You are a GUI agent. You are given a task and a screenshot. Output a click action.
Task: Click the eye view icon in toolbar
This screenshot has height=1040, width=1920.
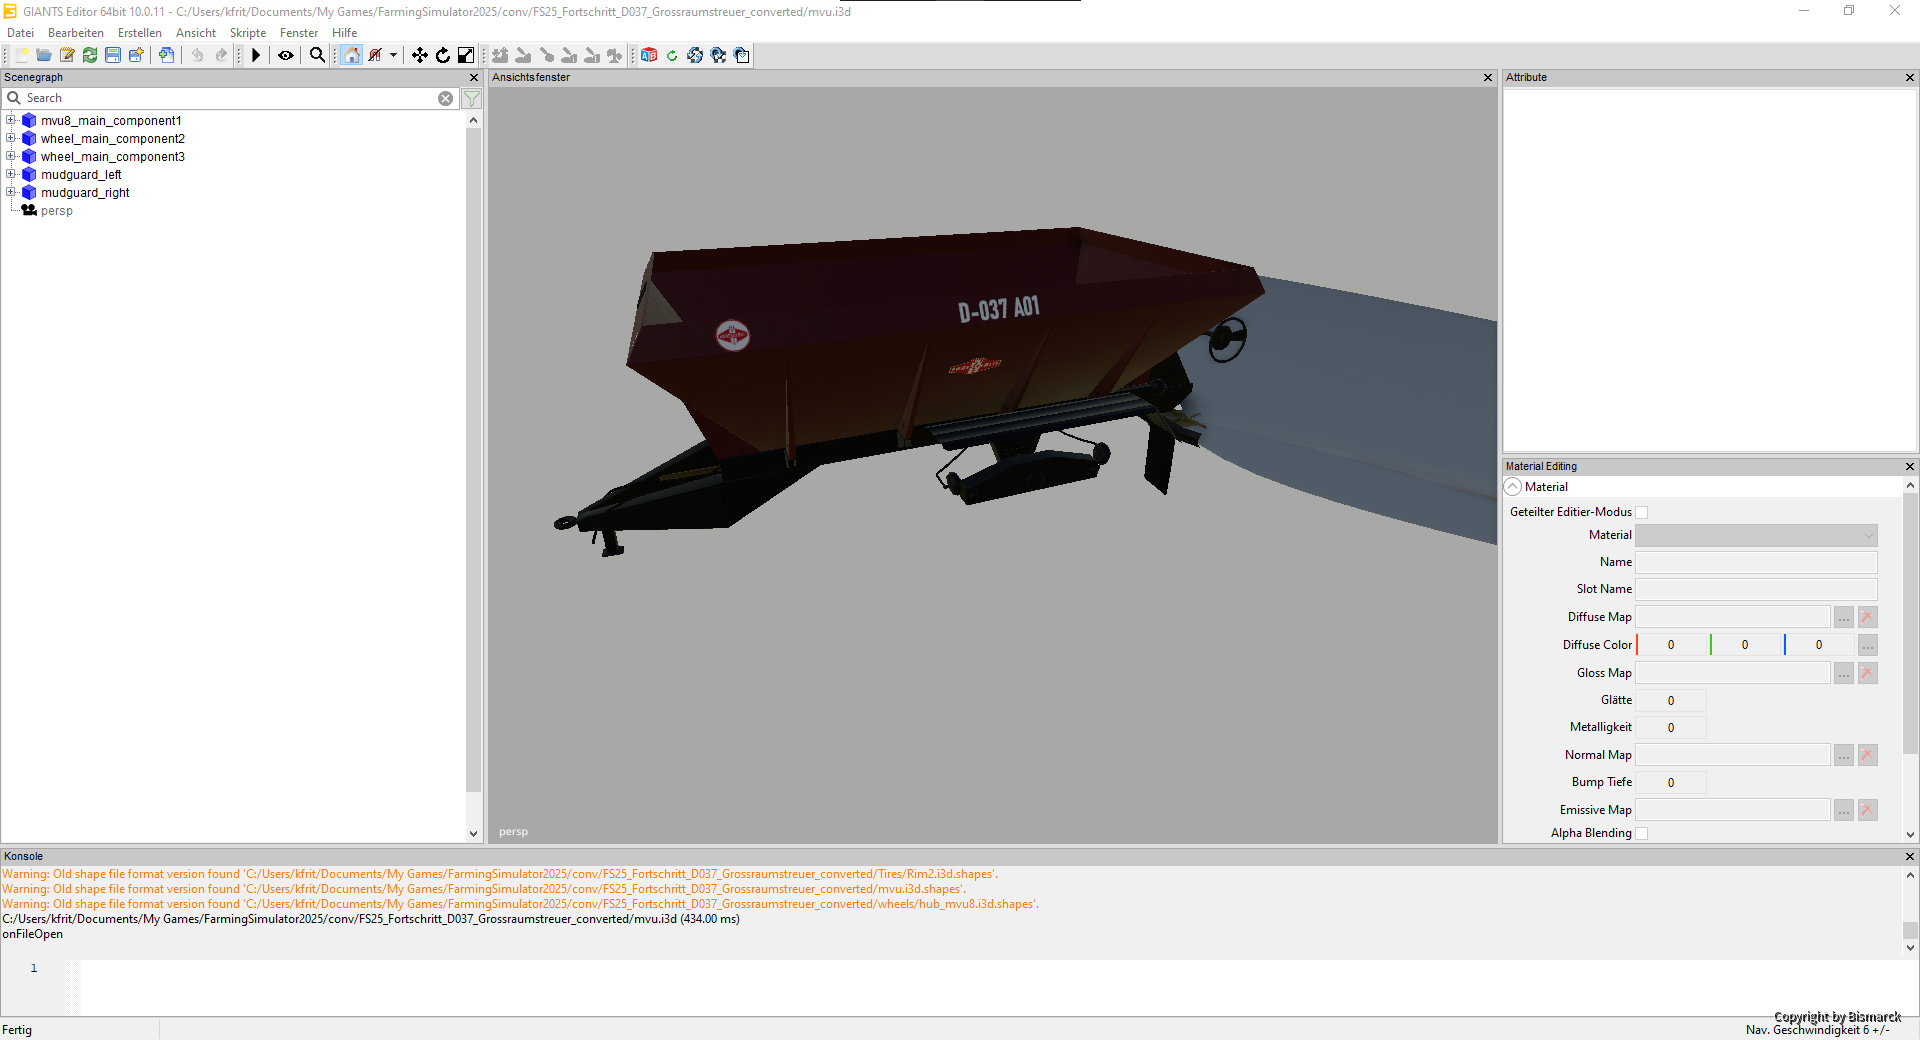click(x=286, y=55)
